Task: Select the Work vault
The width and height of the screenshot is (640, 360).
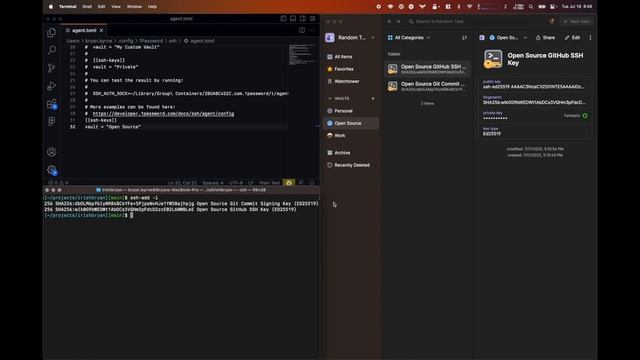Action: [351, 136]
